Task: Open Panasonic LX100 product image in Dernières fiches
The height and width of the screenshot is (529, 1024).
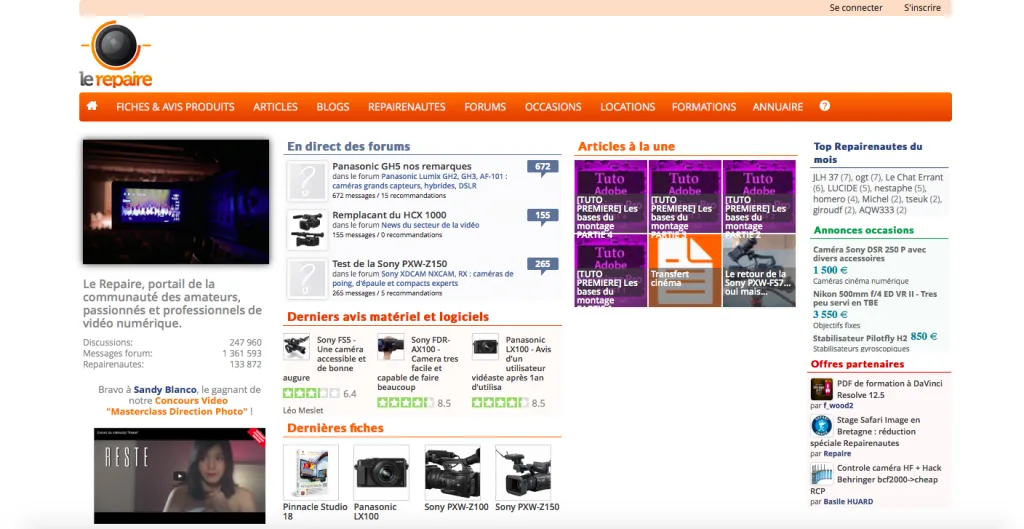Action: (381, 472)
